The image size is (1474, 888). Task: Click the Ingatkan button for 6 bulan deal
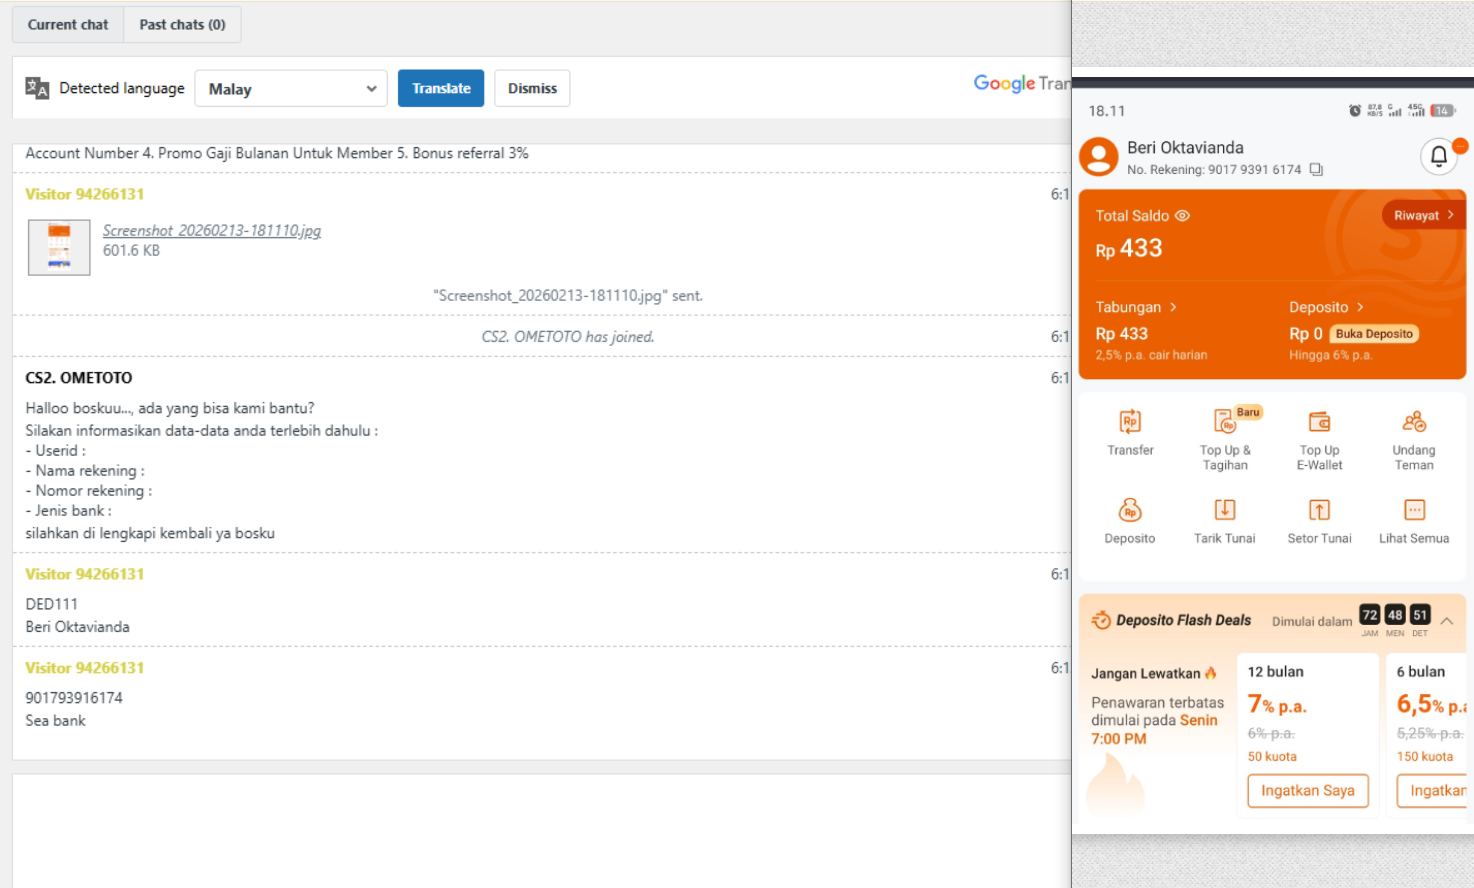click(1432, 791)
